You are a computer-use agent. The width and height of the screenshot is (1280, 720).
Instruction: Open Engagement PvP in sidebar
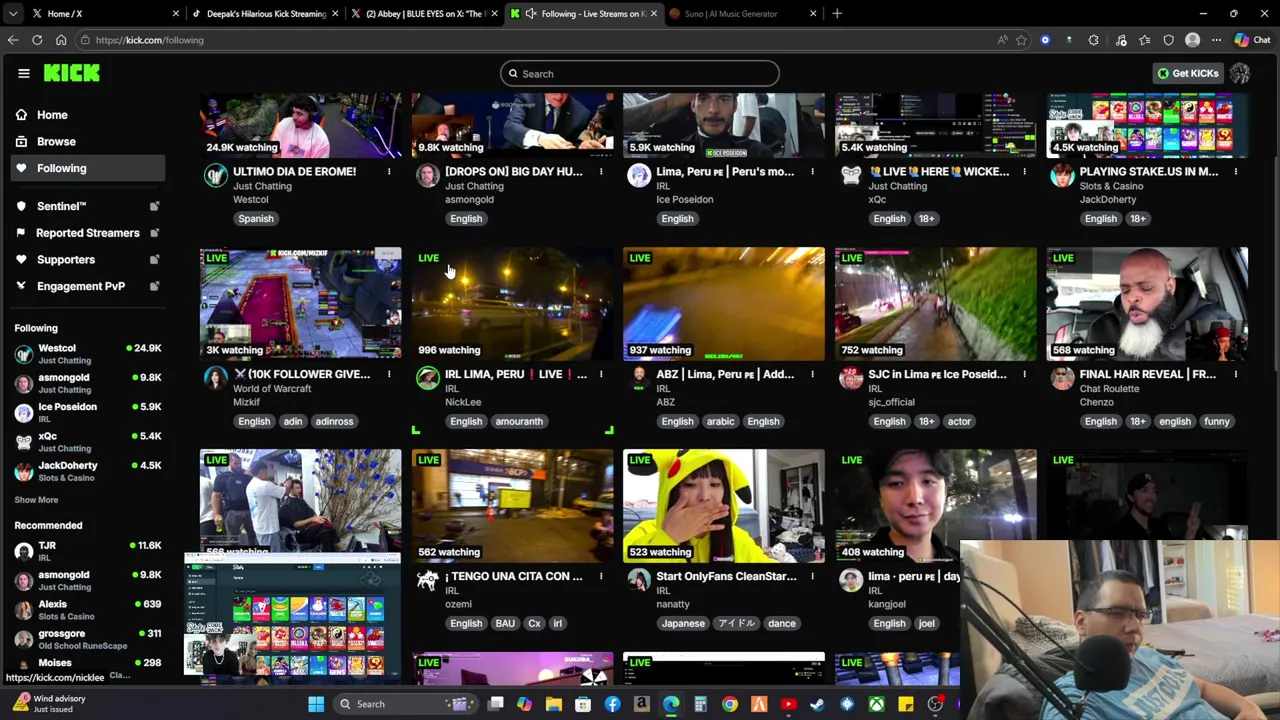(x=88, y=286)
